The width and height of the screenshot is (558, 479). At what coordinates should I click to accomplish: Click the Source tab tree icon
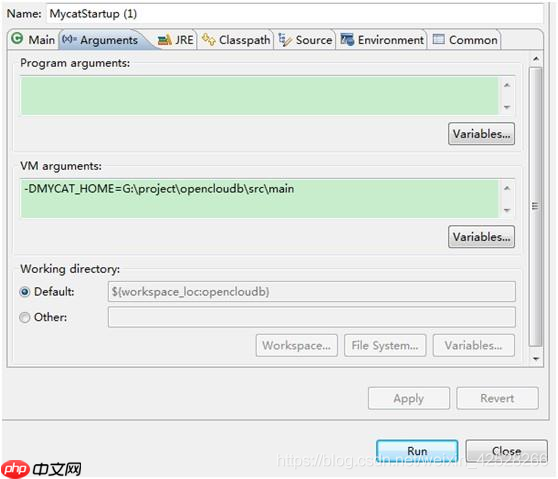(x=285, y=40)
